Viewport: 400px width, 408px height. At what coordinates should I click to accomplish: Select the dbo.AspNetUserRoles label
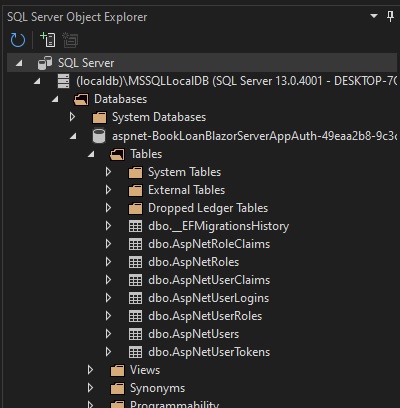[x=205, y=316]
